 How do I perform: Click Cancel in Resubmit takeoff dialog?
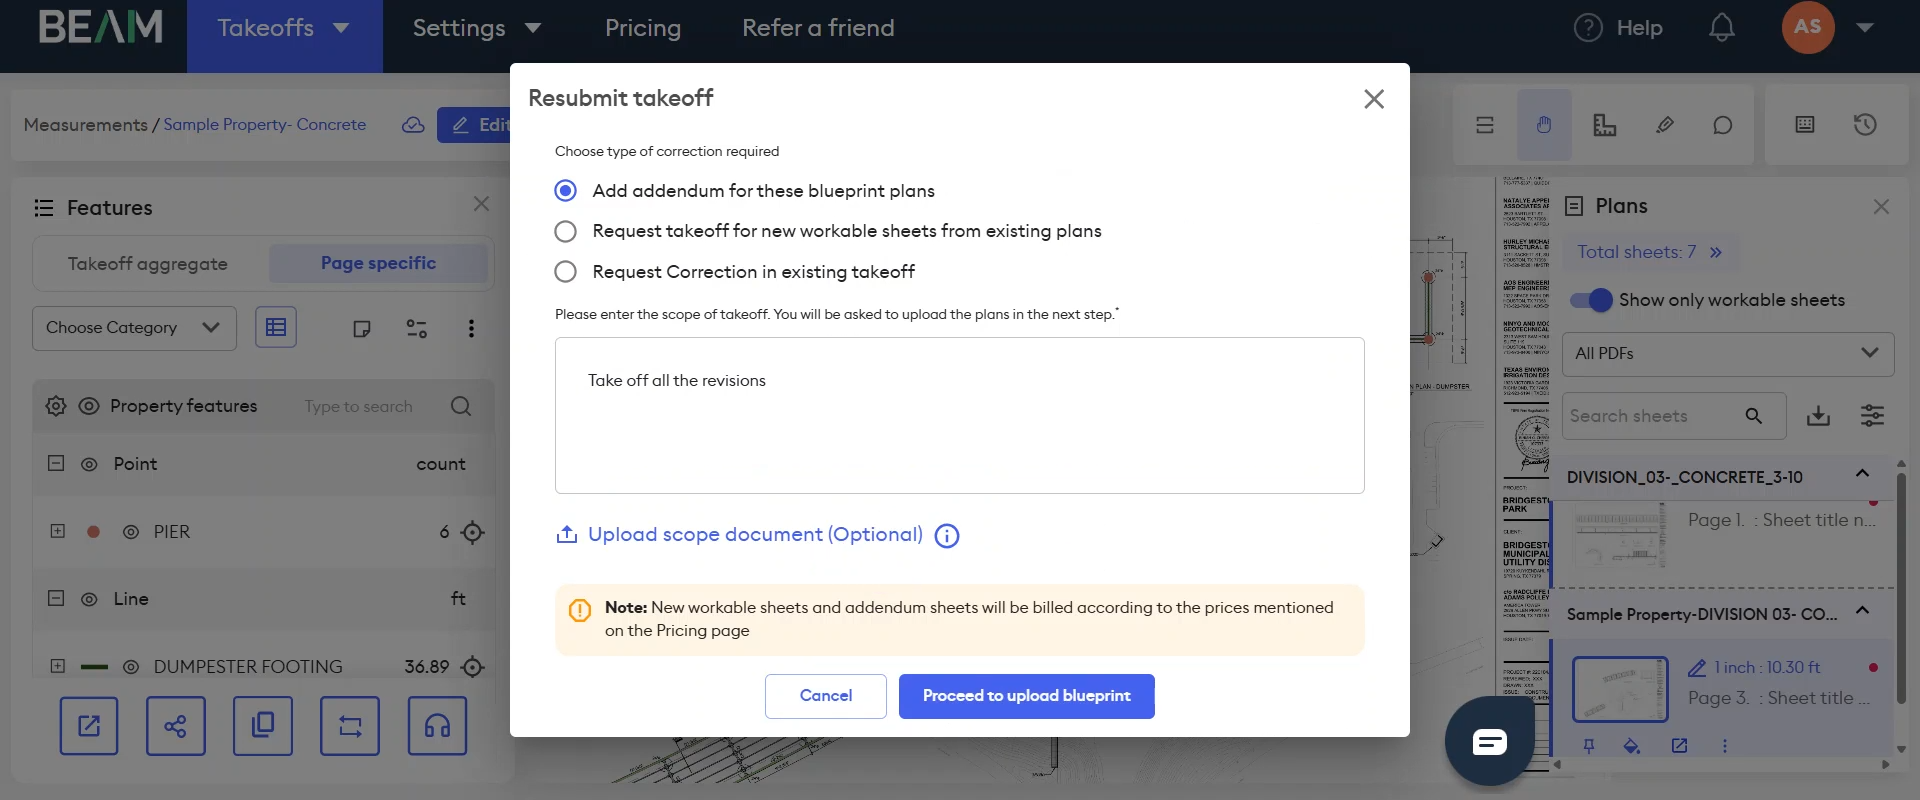pyautogui.click(x=826, y=696)
